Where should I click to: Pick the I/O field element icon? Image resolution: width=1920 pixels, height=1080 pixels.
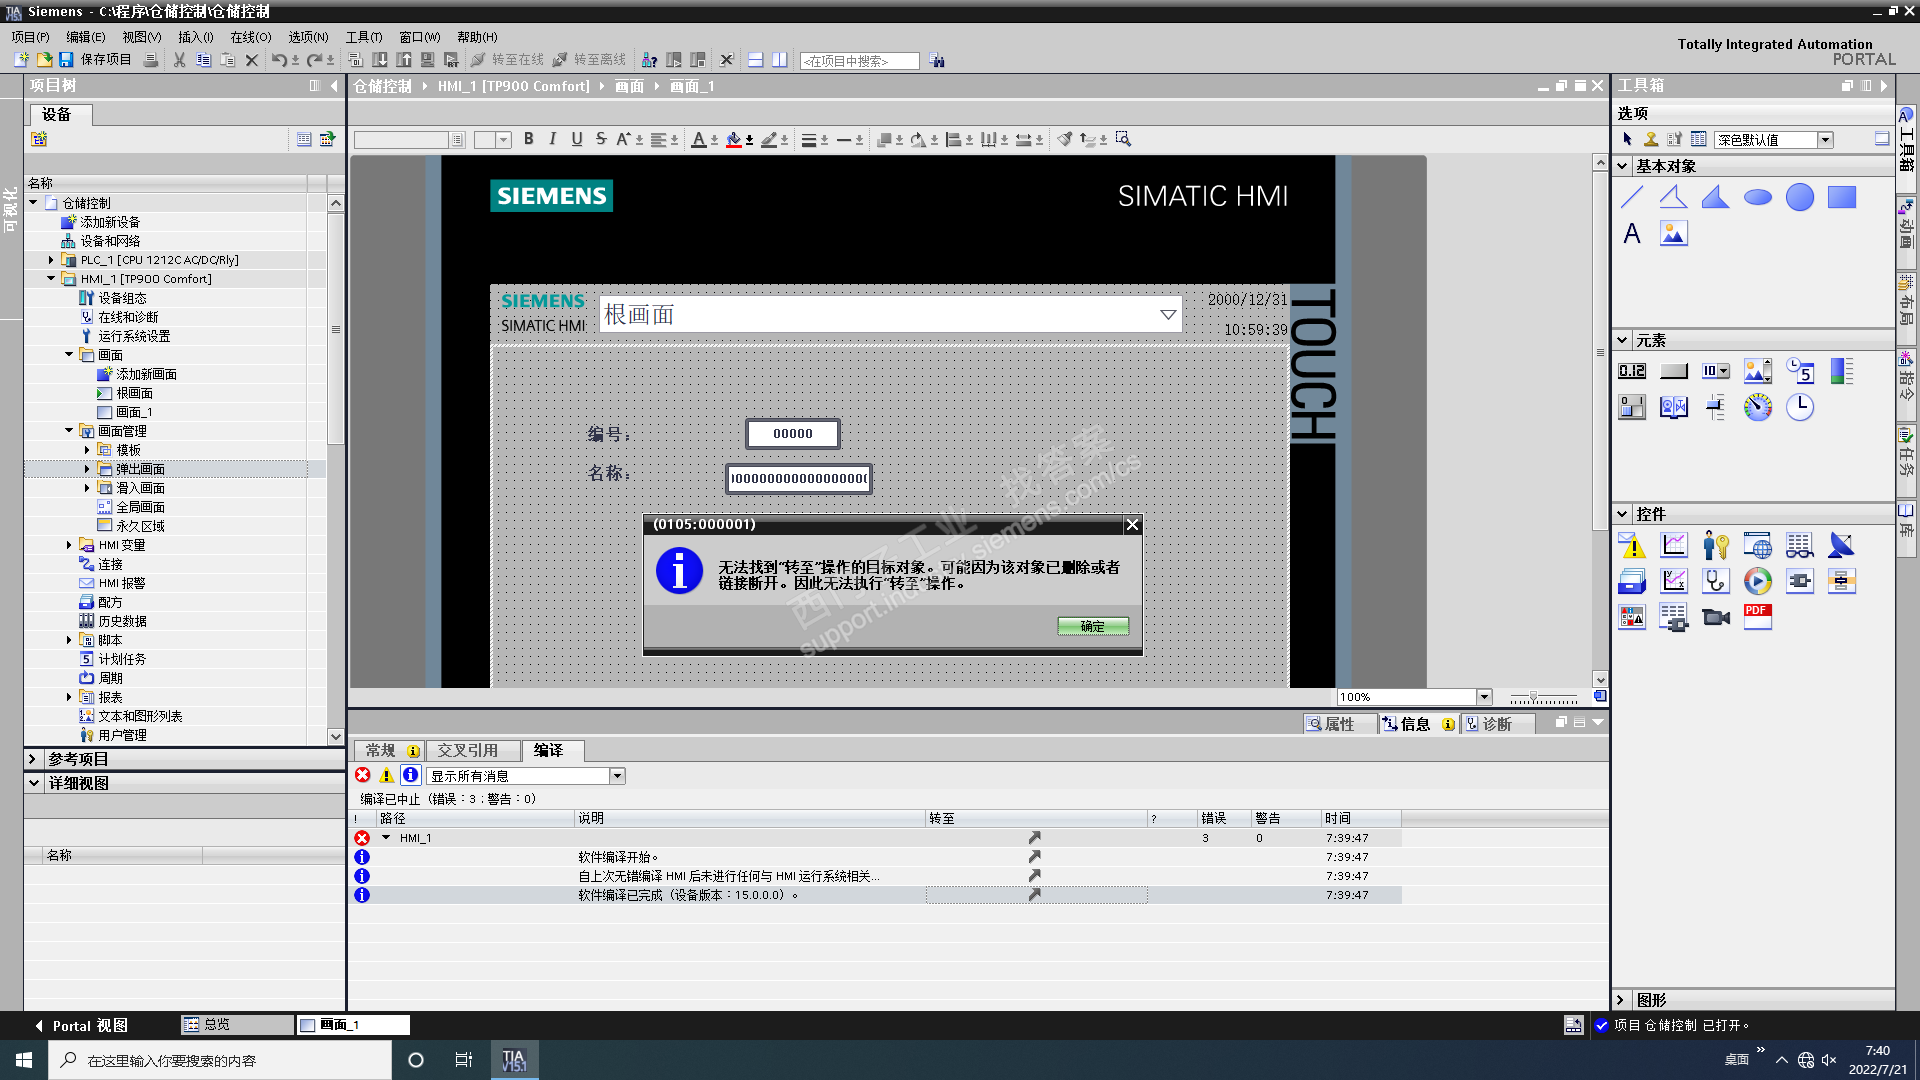click(1631, 371)
